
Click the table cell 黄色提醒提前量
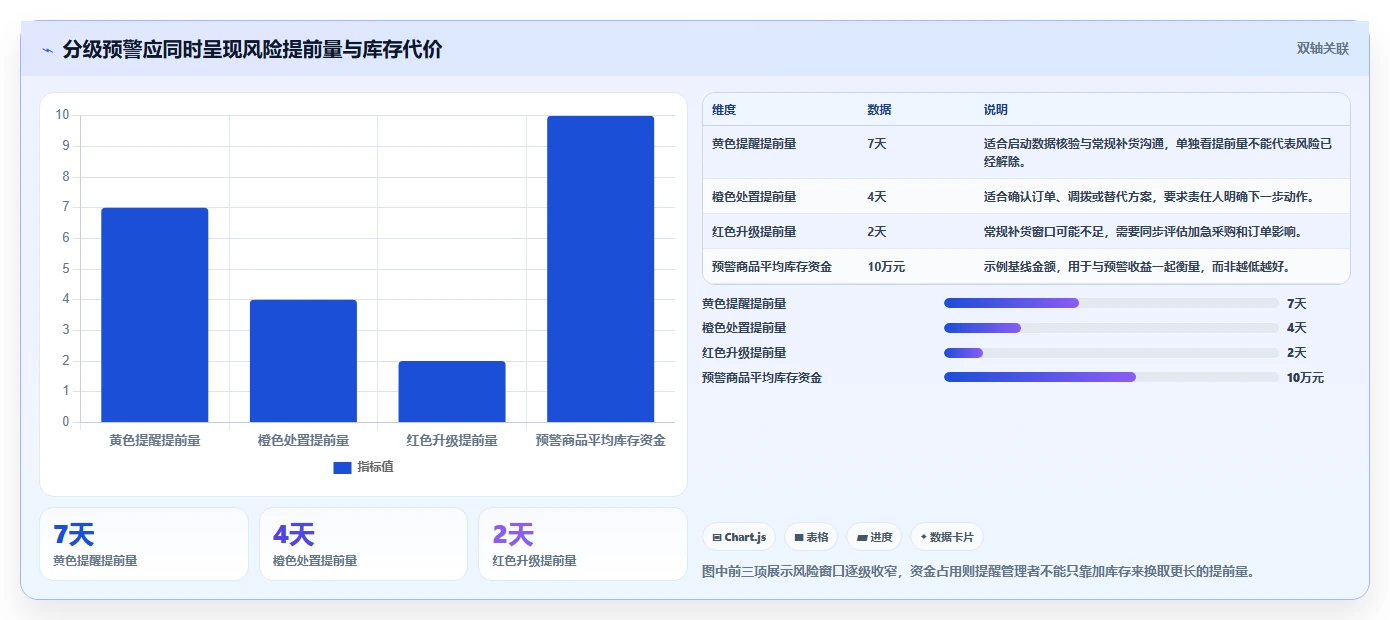tap(754, 144)
